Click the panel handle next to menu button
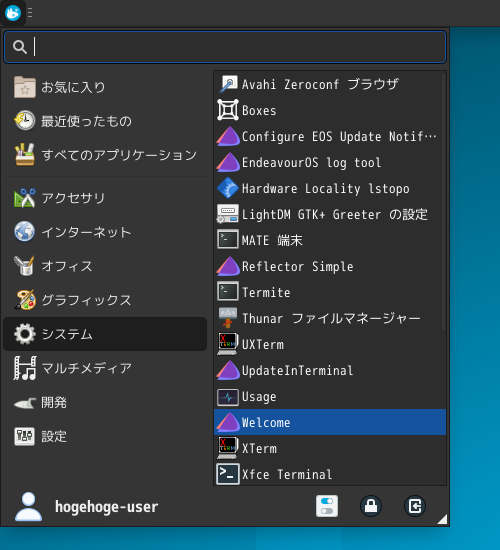This screenshot has width=500, height=550. click(x=30, y=13)
